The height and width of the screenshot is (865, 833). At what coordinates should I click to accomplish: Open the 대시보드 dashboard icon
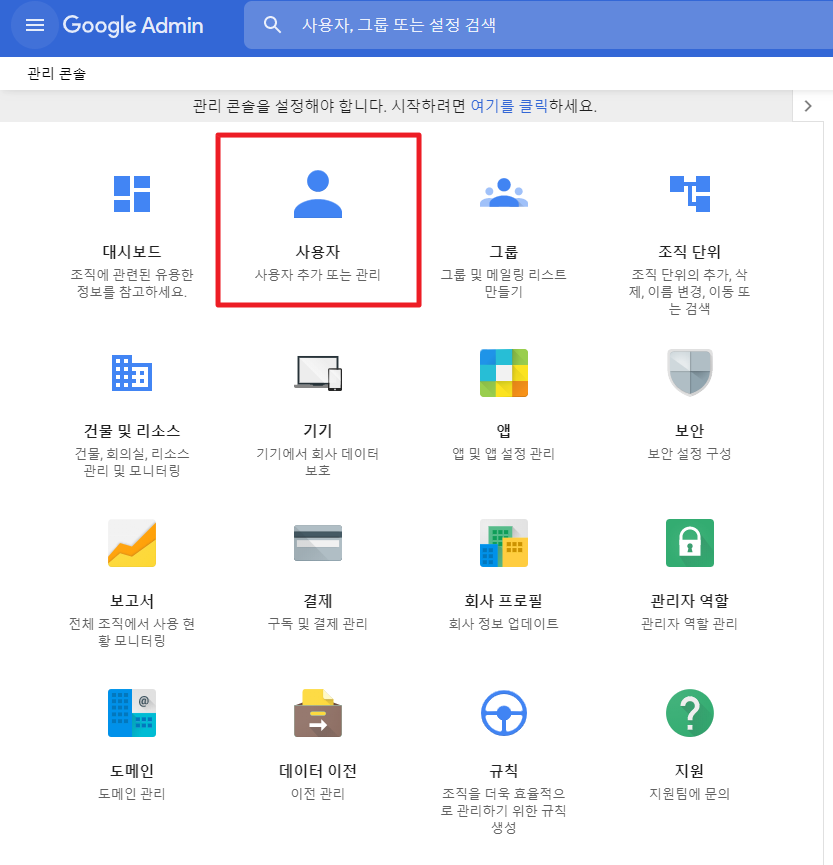pos(132,194)
